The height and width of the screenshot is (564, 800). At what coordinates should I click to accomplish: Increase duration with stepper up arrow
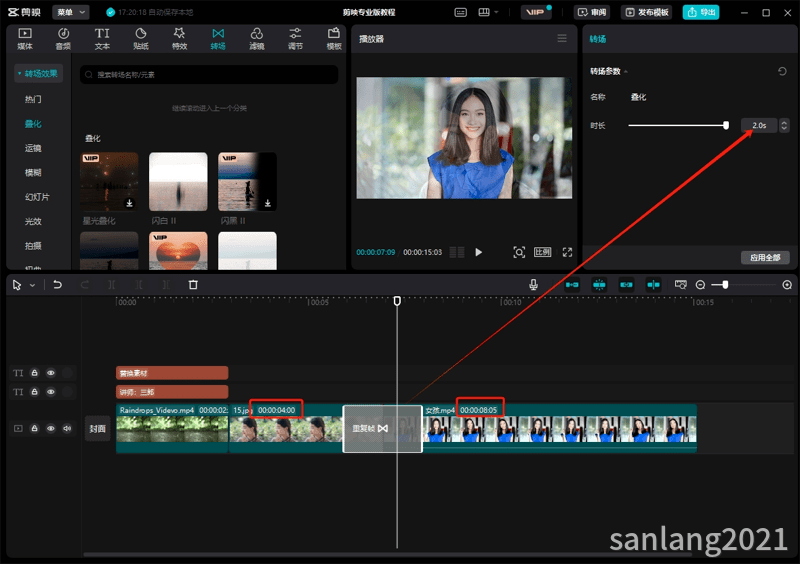[x=784, y=122]
